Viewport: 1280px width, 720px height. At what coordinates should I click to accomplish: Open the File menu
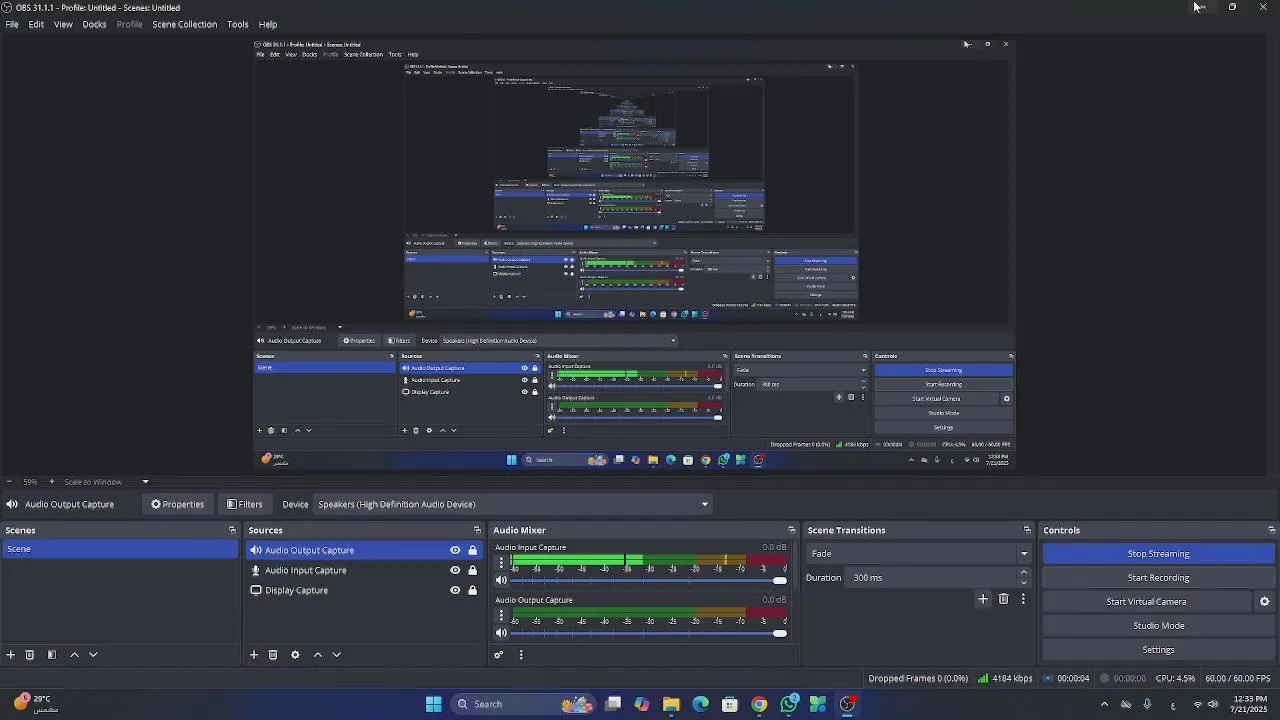click(12, 24)
